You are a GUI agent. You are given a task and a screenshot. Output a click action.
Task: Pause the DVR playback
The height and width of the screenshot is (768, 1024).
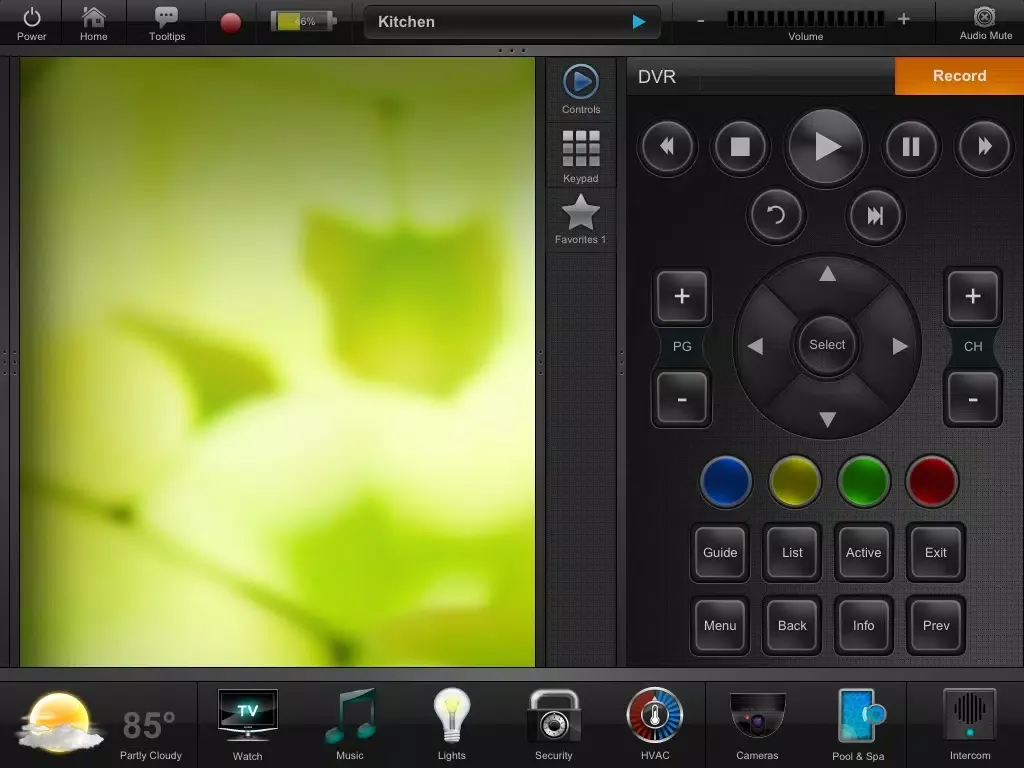pos(911,146)
